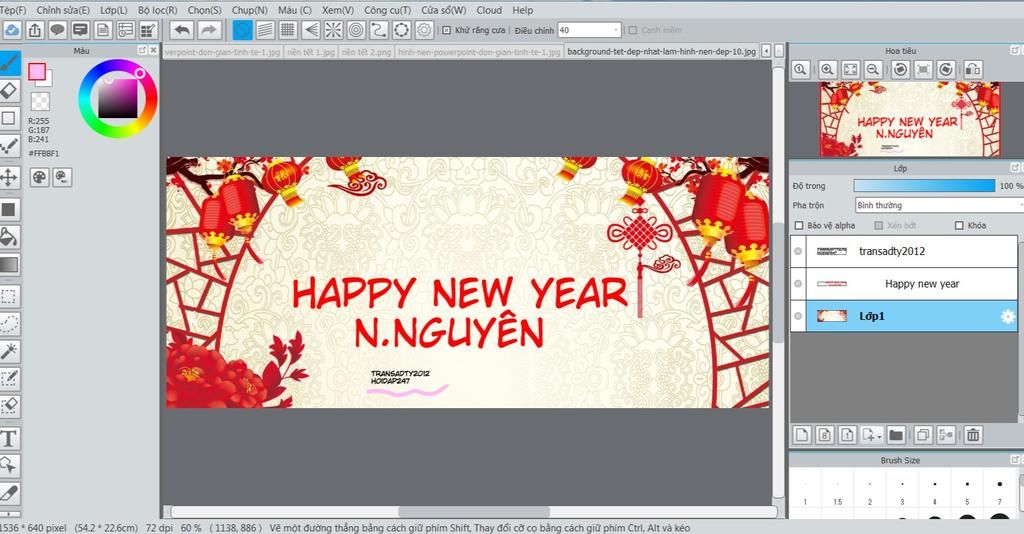Select the Brush tool in the left toolbar
This screenshot has height=534, width=1024.
[x=9, y=63]
